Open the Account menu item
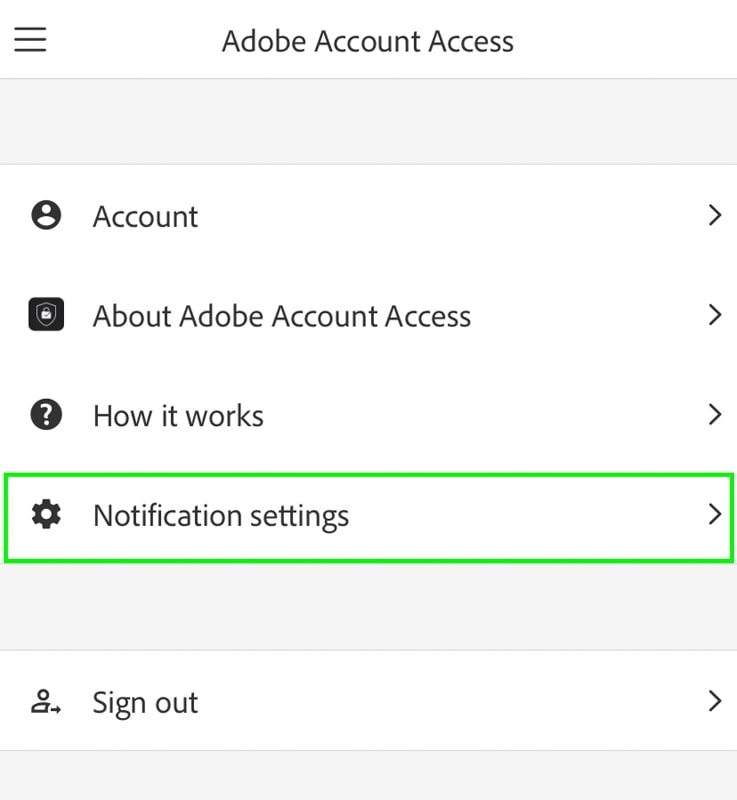Screen dimensions: 737x800 pos(145,216)
